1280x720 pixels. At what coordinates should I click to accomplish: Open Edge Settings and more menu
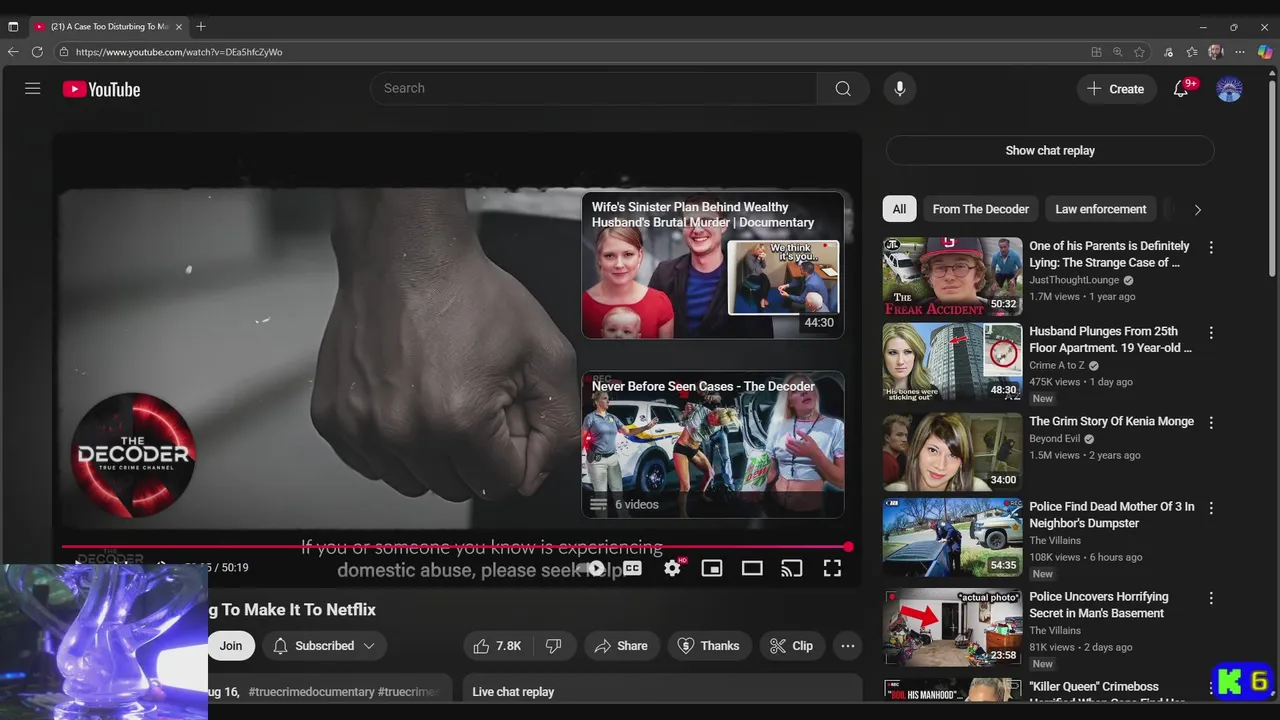click(1240, 52)
